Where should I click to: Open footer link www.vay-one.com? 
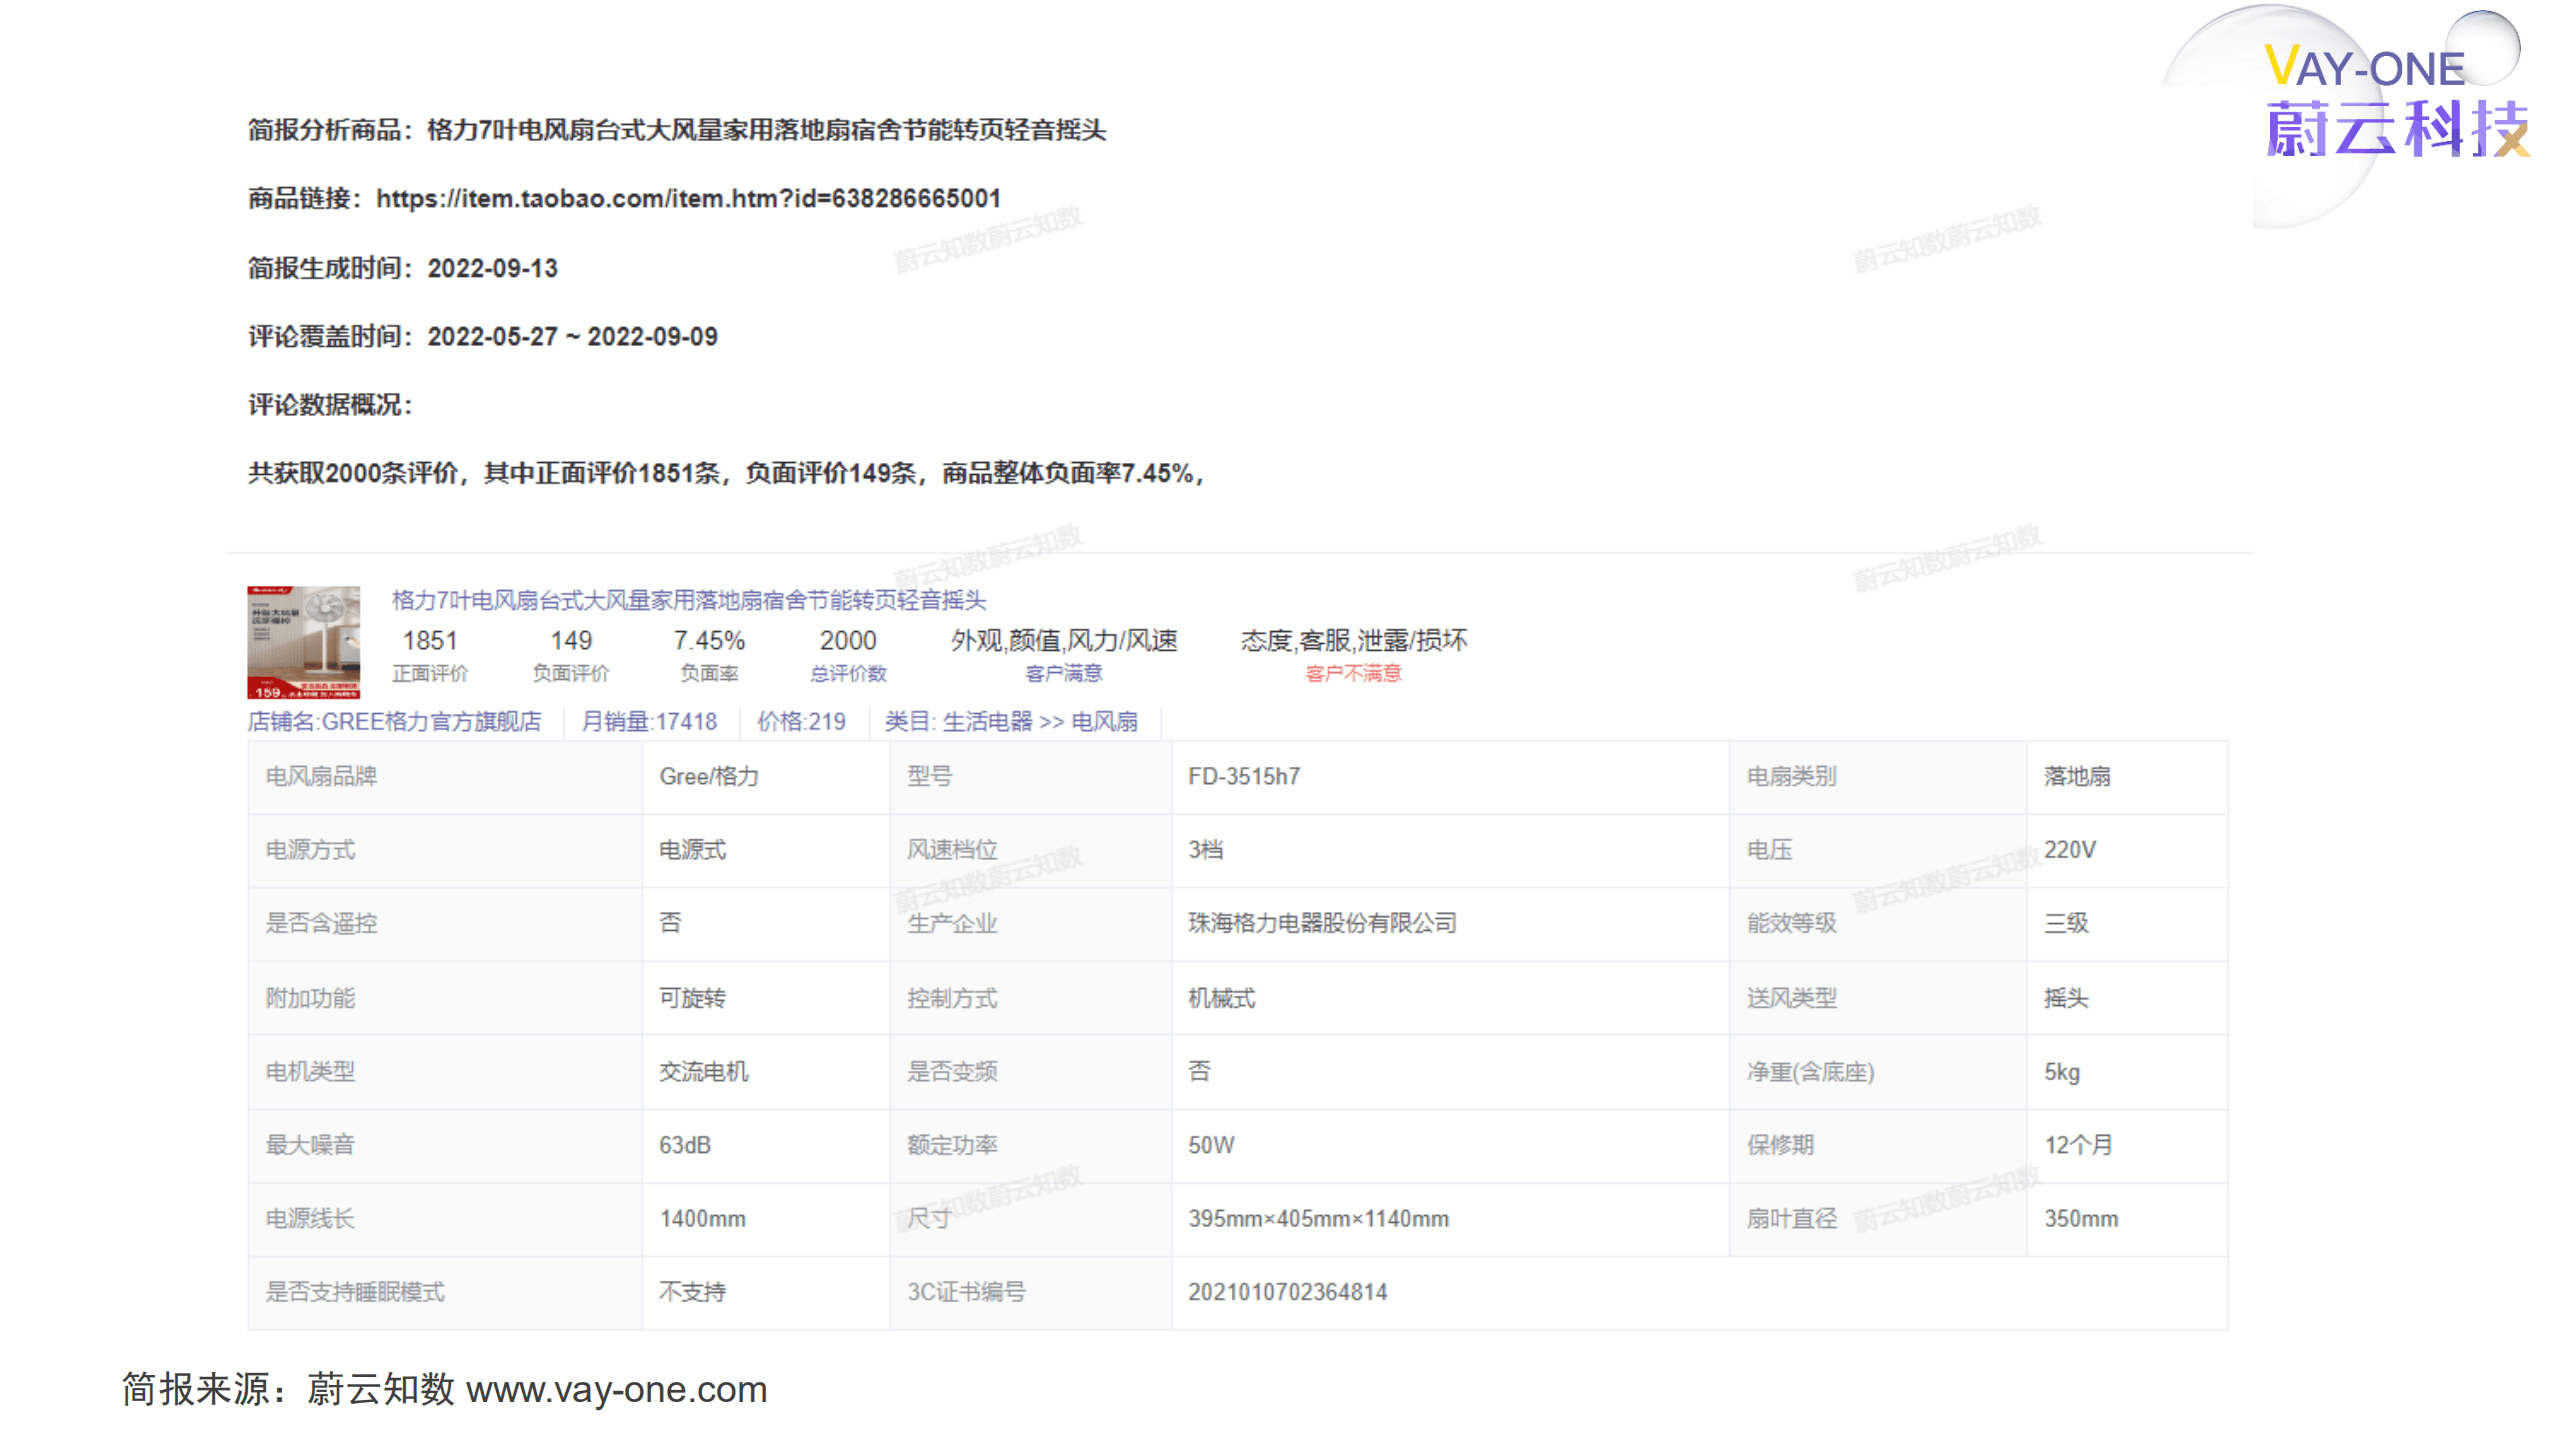point(616,1389)
